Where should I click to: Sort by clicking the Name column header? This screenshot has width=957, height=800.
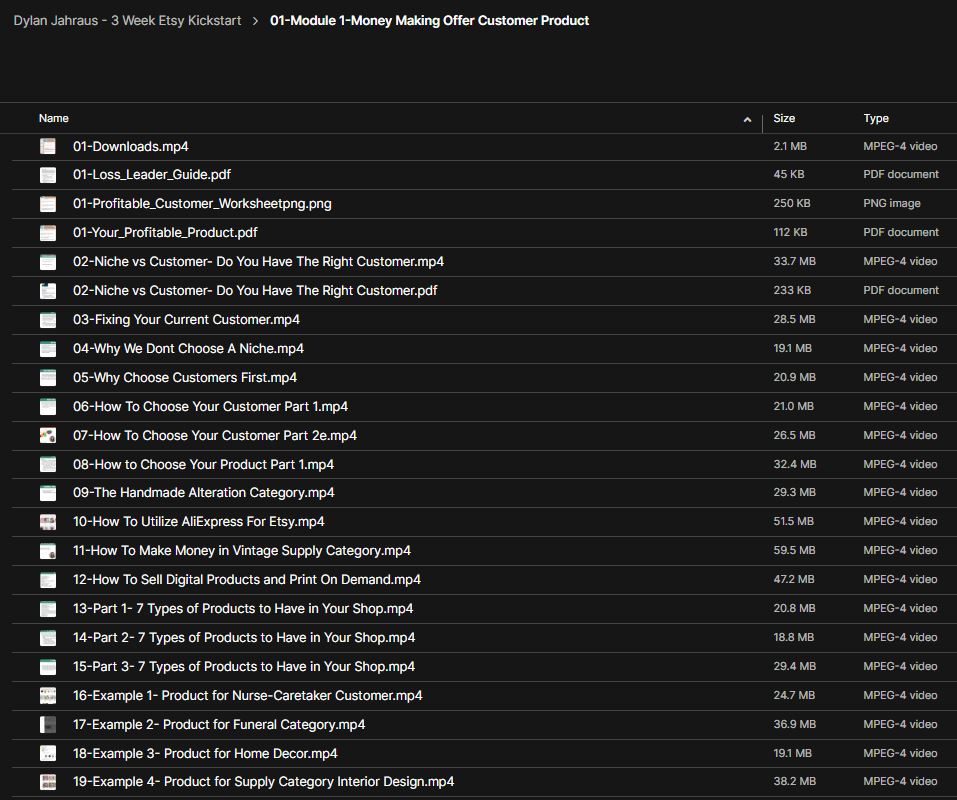click(54, 118)
